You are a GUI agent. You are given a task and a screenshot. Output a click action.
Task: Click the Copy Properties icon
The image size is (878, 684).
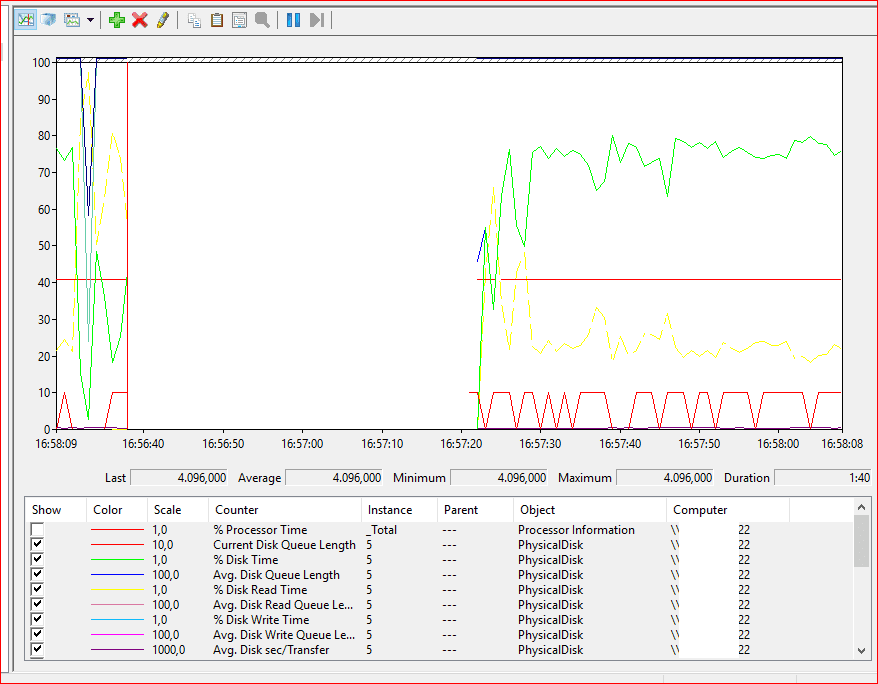[x=194, y=20]
